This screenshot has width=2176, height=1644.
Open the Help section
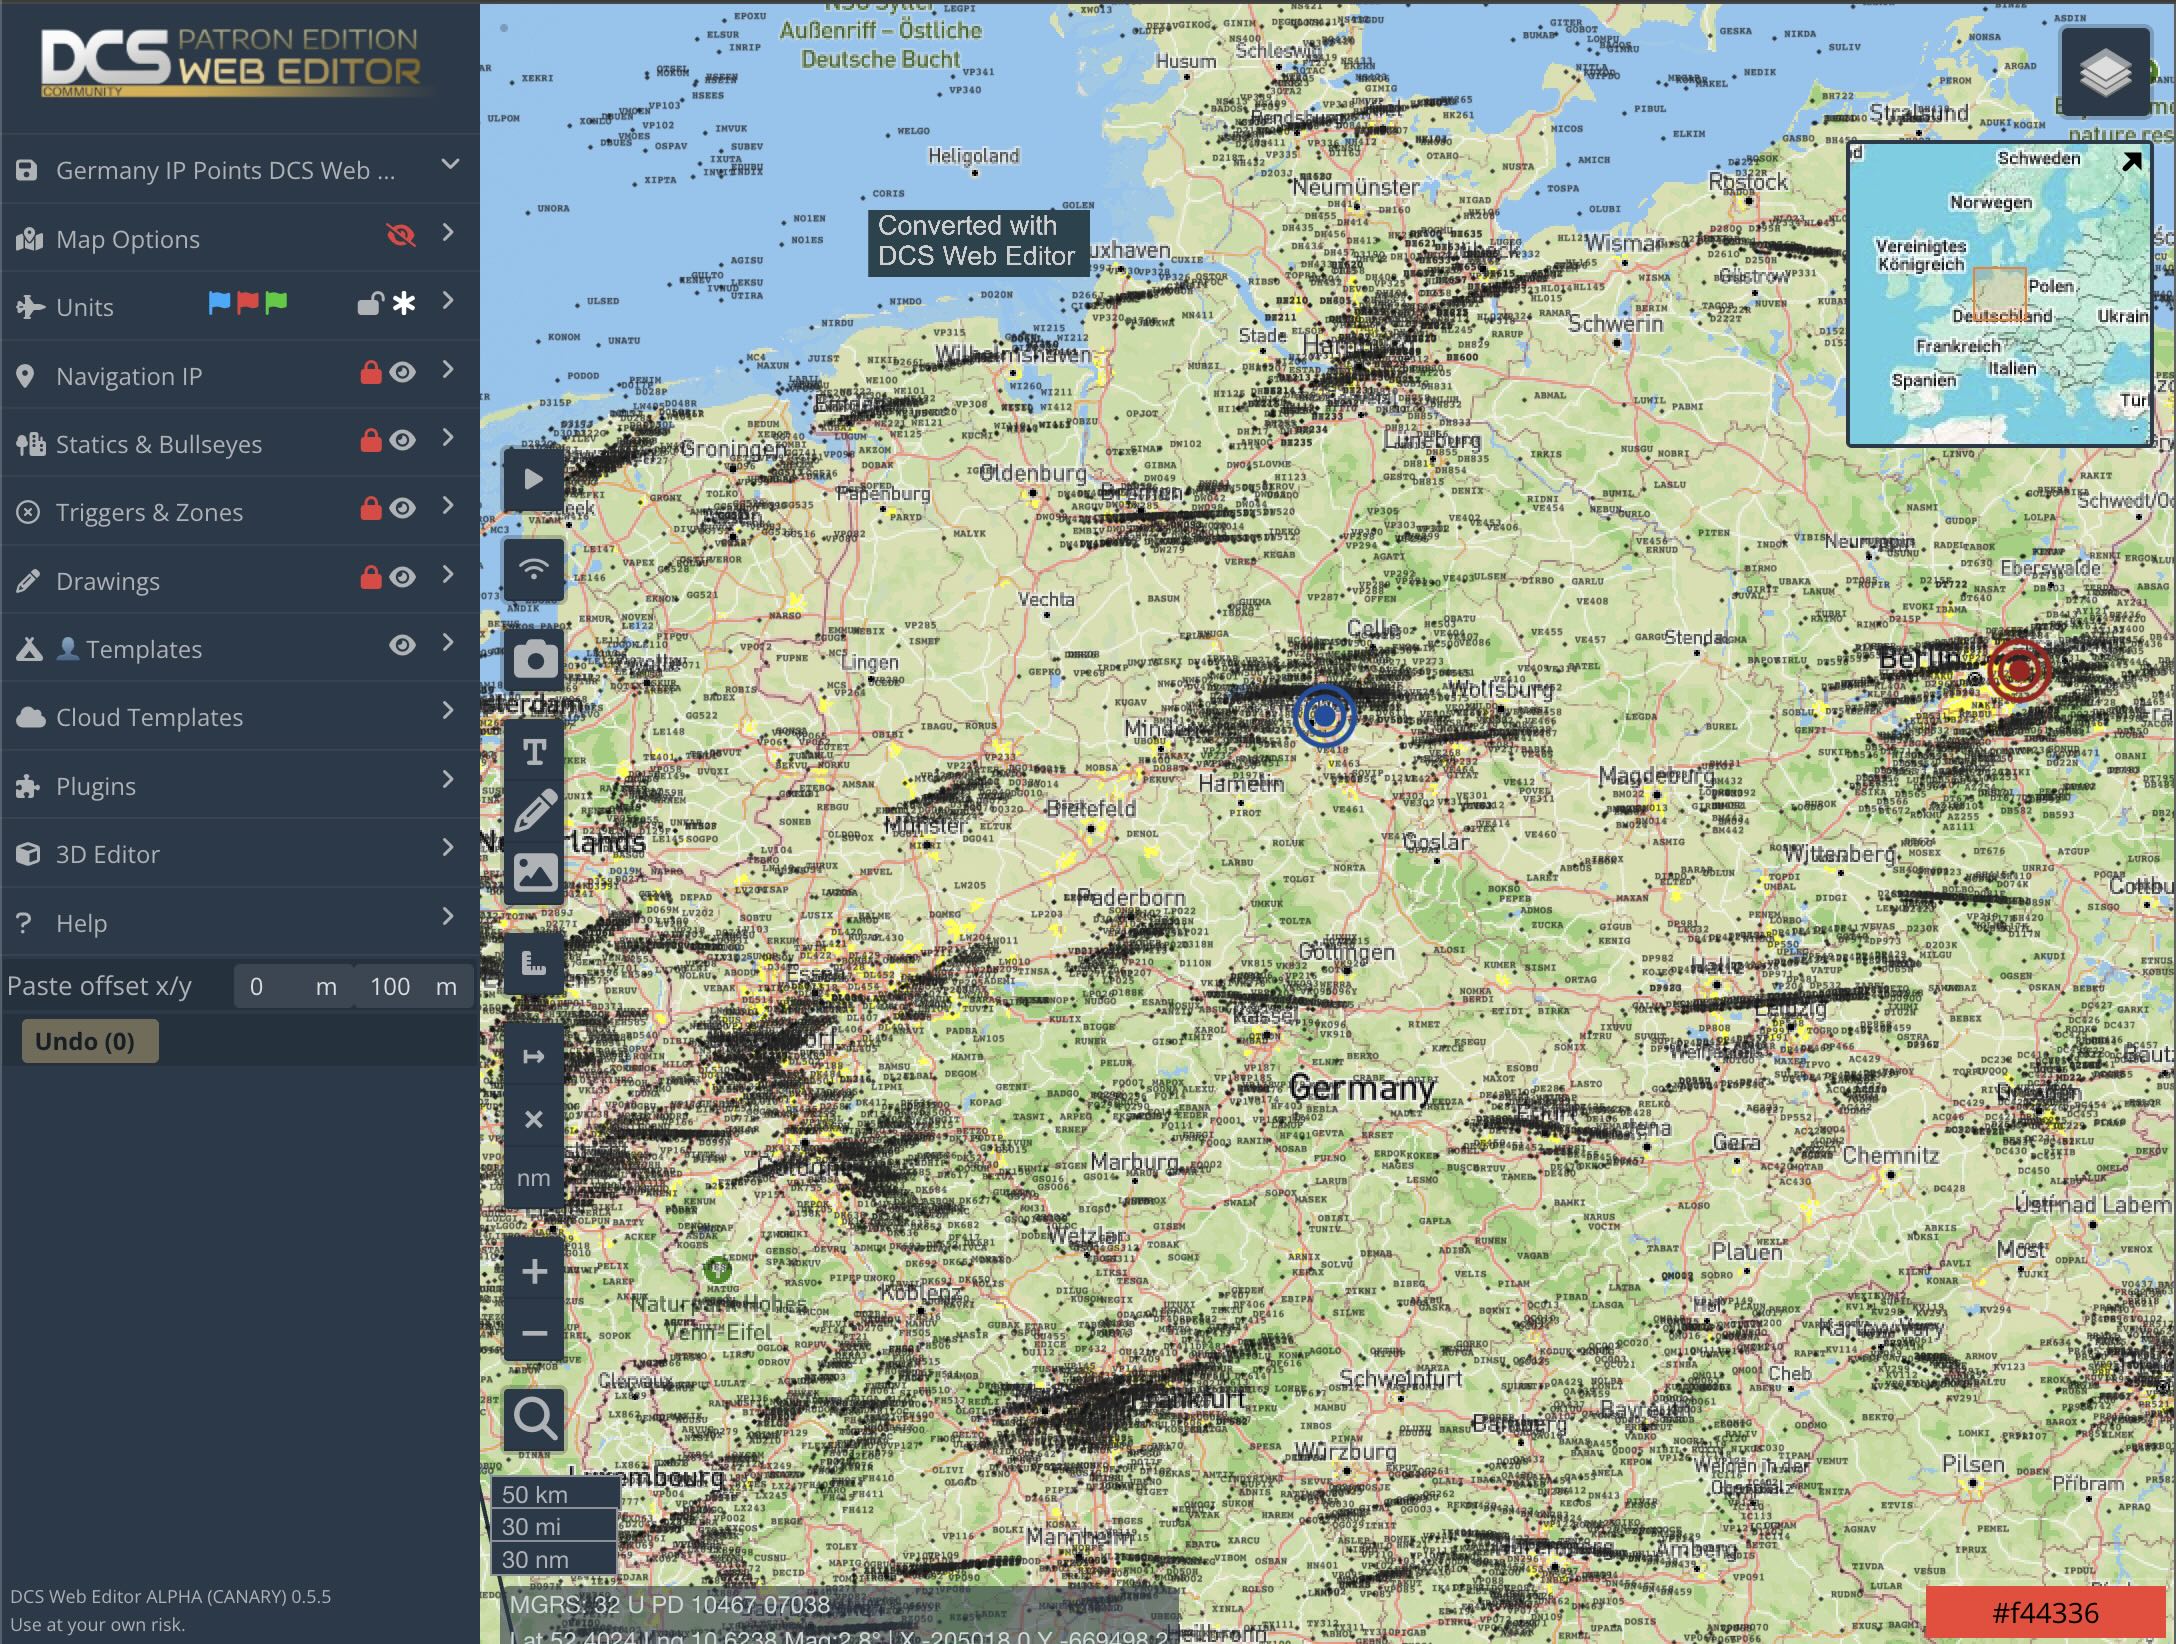coord(80,922)
